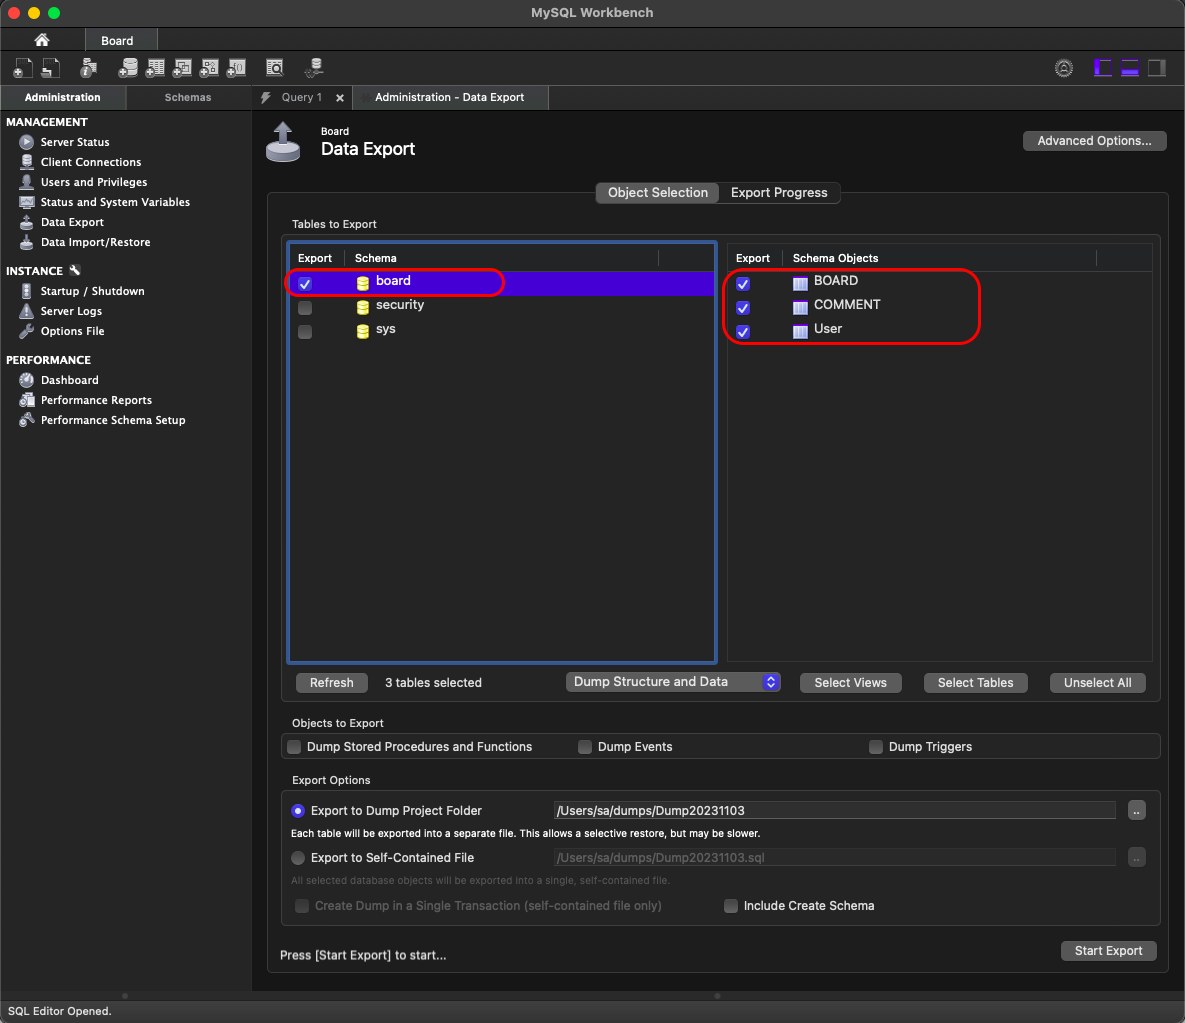
Task: Click the Refresh button
Action: [332, 682]
